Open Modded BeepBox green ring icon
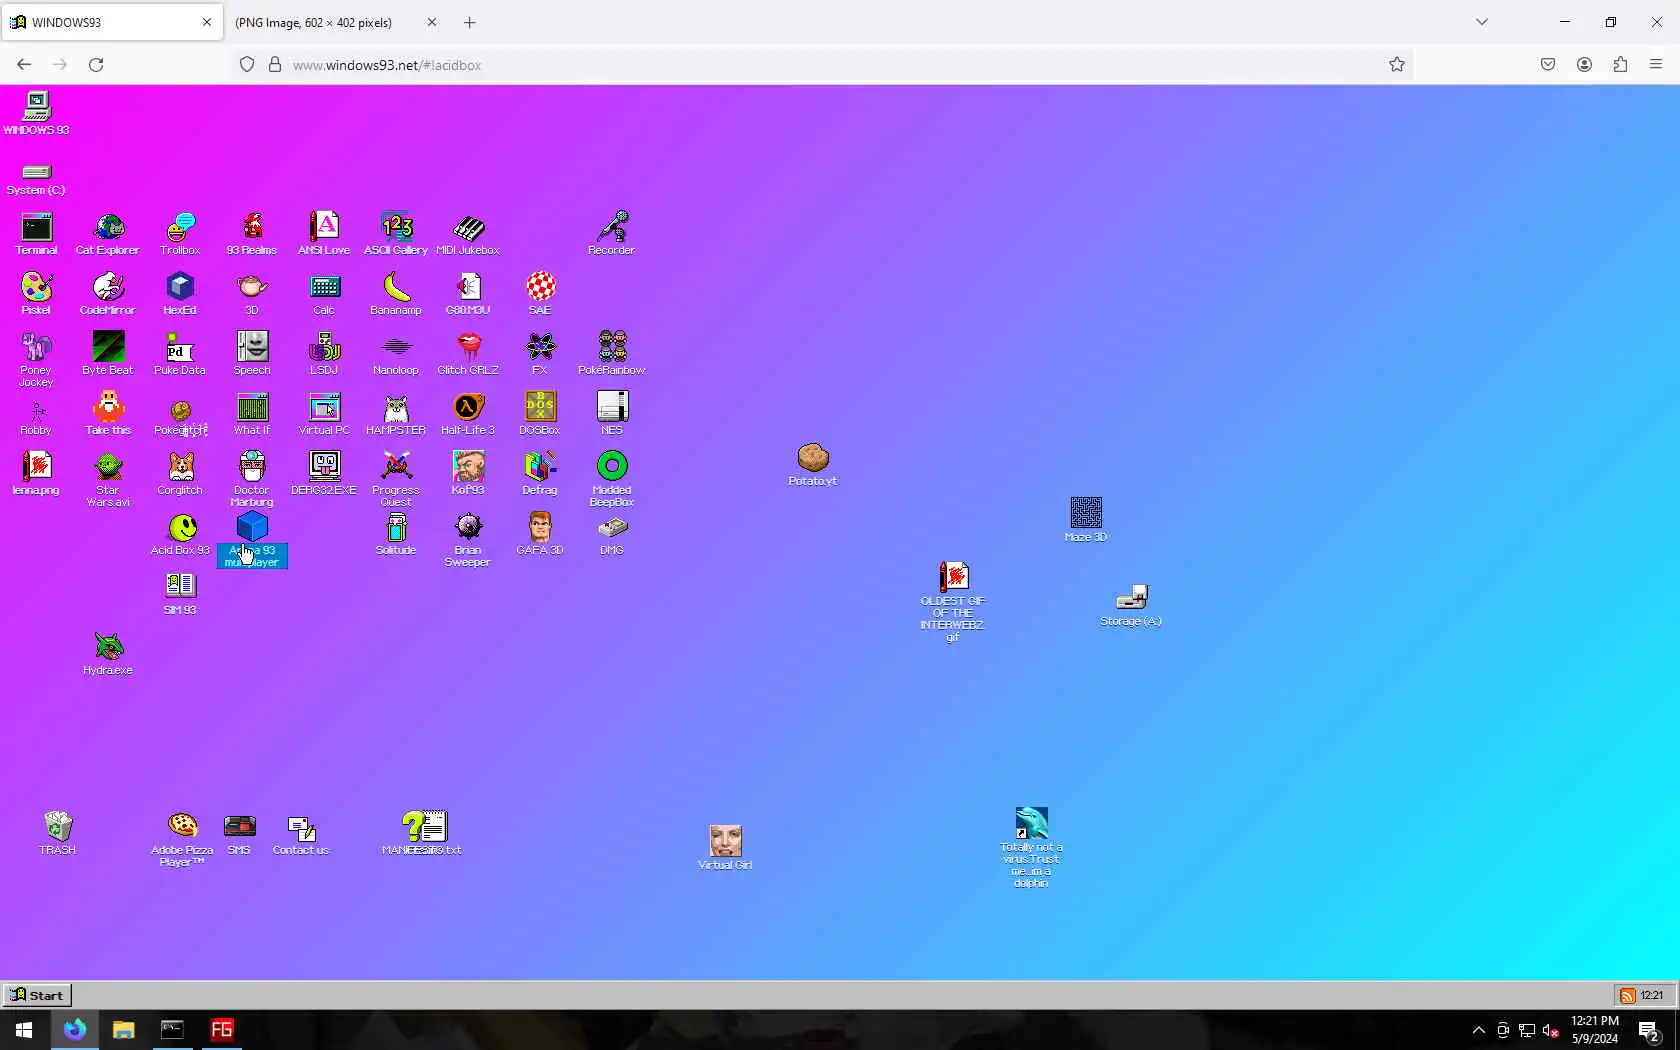Image resolution: width=1680 pixels, height=1050 pixels. click(x=612, y=480)
